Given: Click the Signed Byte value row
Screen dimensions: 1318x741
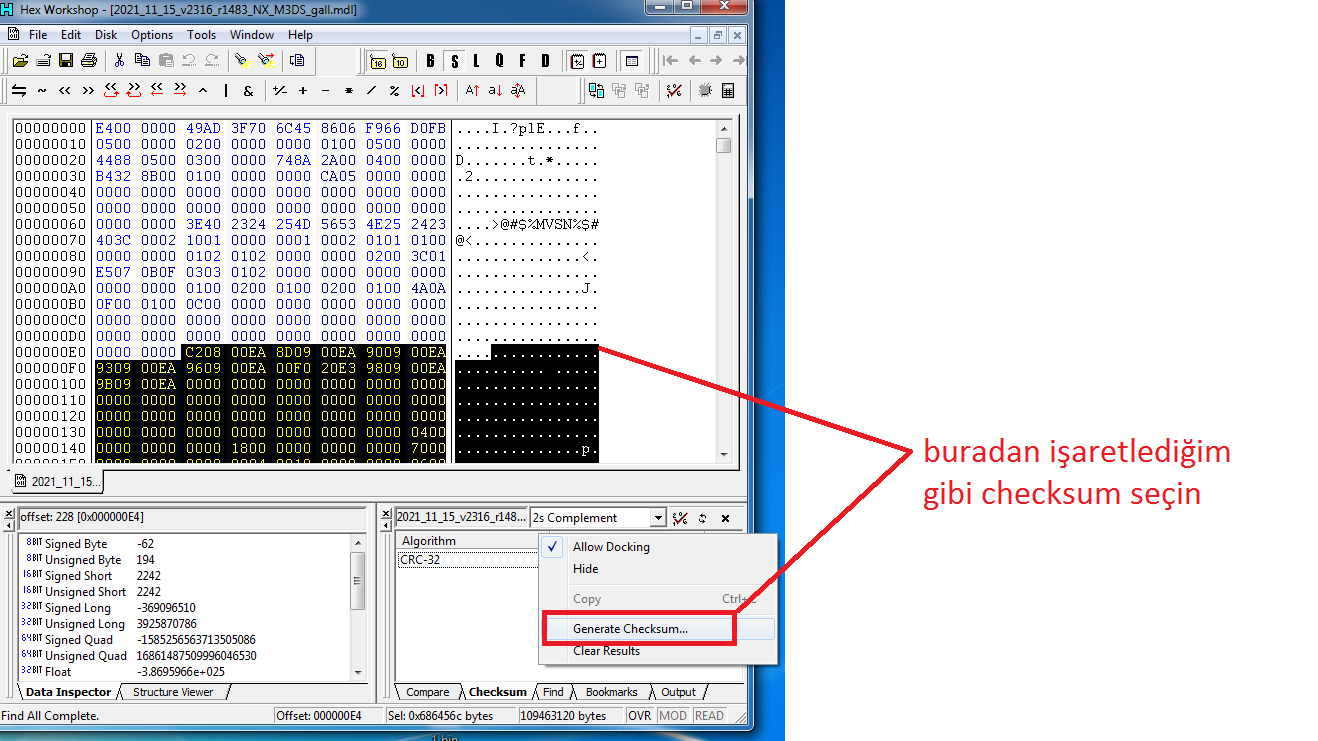Looking at the screenshot, I should [x=185, y=544].
